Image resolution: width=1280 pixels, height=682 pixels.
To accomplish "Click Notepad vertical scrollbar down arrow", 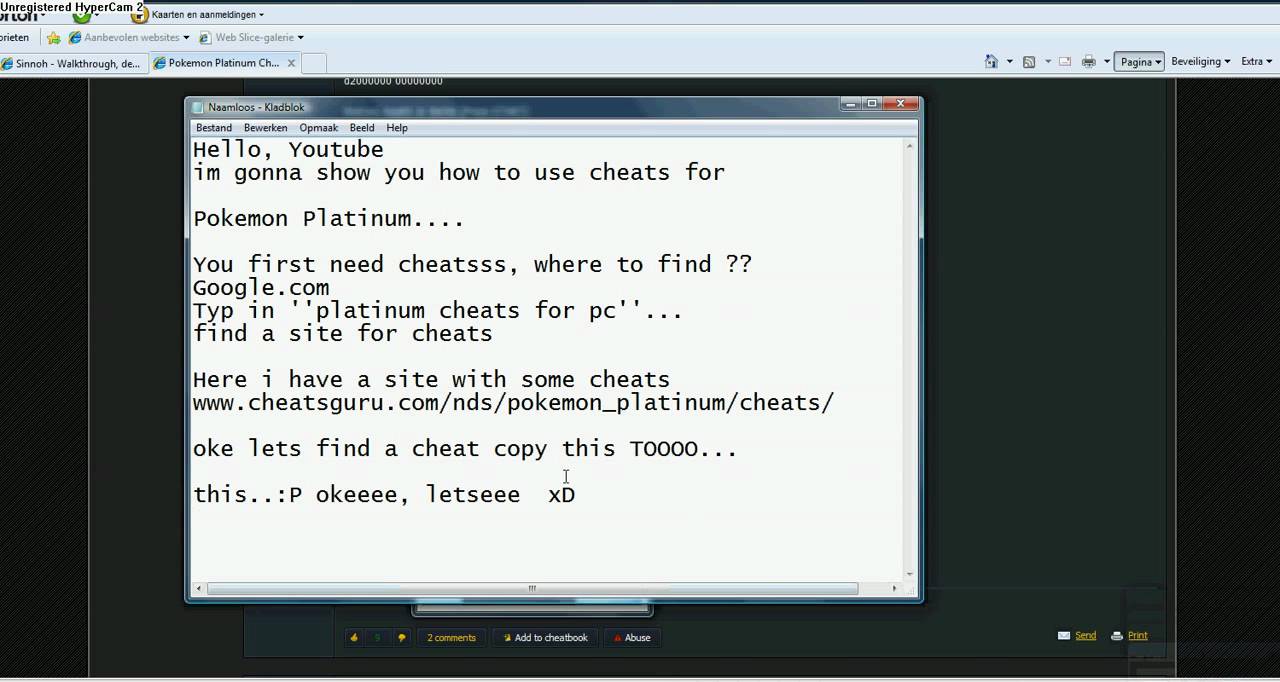I will pos(910,574).
